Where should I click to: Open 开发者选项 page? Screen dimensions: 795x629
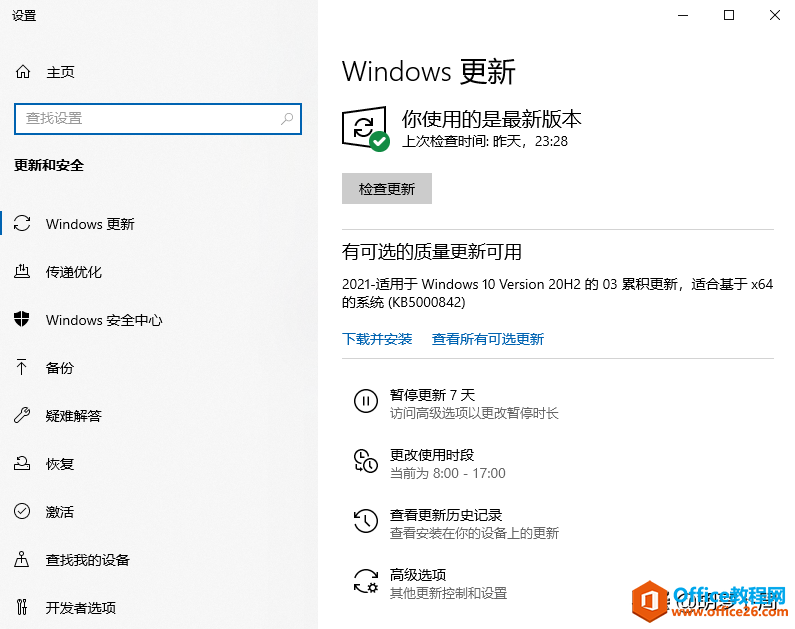[81, 607]
